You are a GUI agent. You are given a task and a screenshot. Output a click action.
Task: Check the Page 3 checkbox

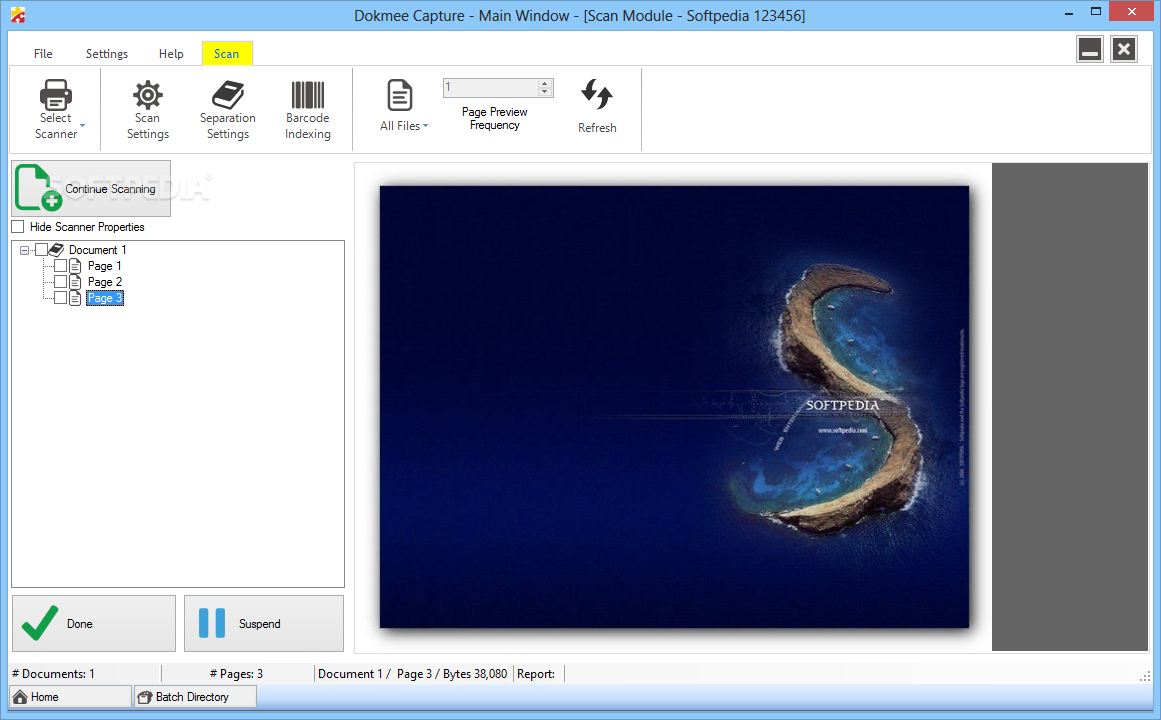[61, 299]
